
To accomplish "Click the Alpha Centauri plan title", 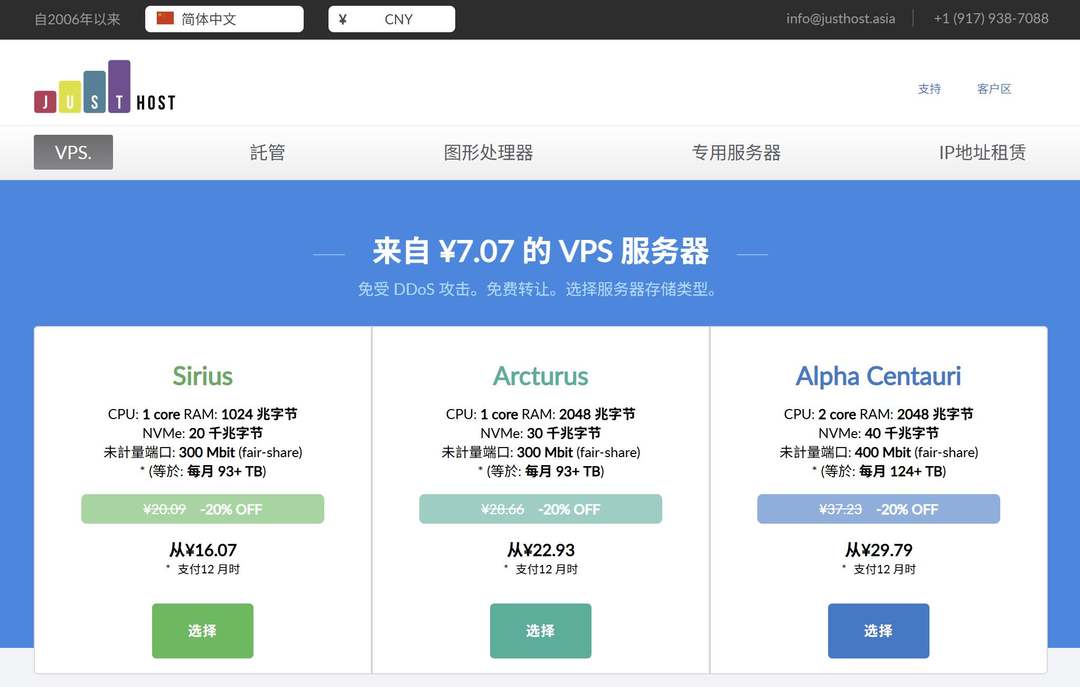I will [878, 376].
